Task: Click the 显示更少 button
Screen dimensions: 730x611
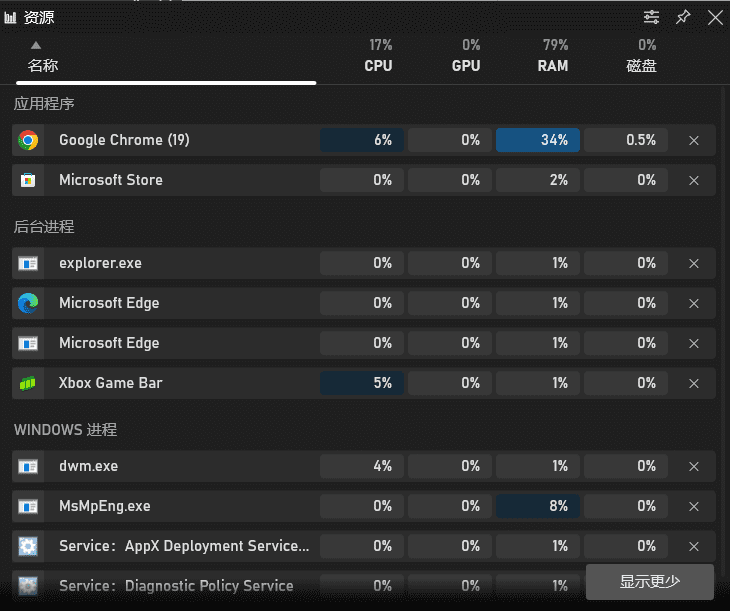Action: 650,582
